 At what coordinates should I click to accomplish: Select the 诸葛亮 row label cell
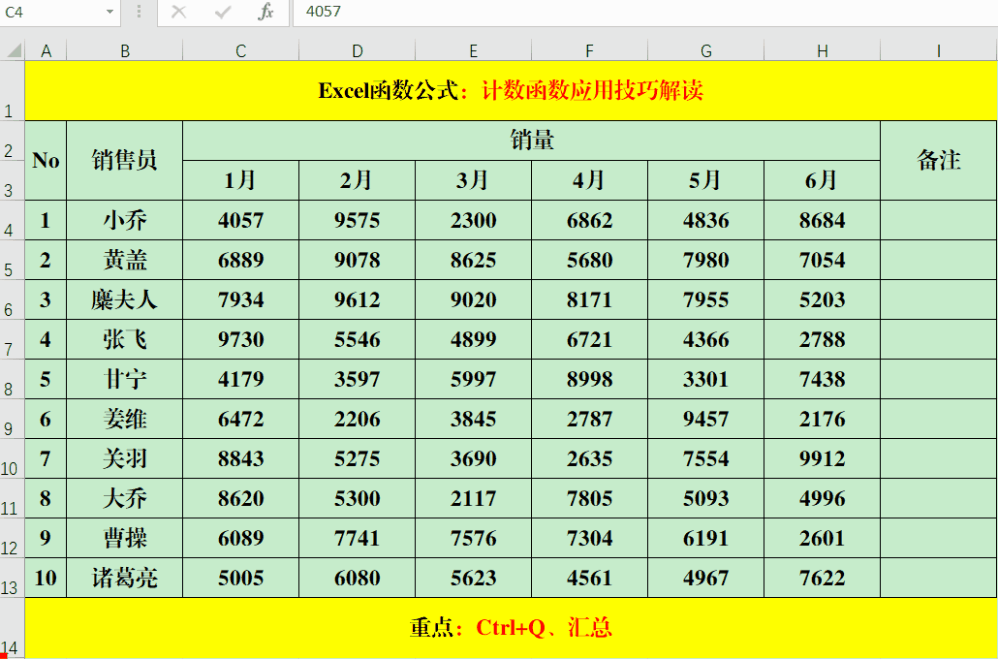124,578
